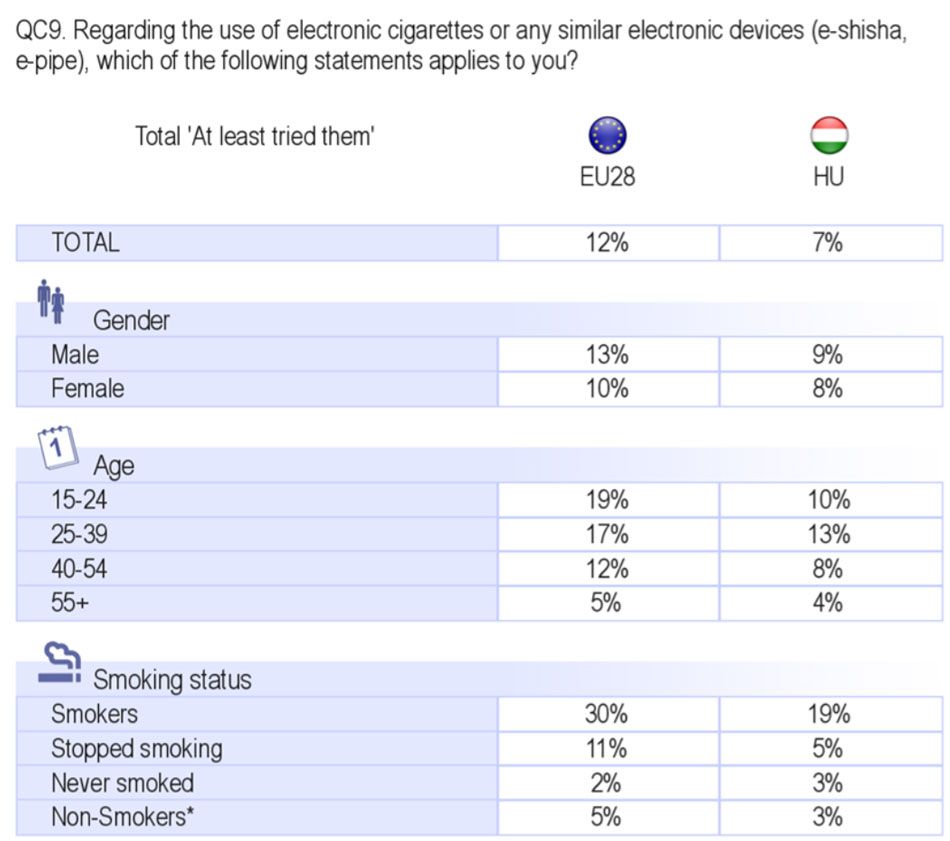The width and height of the screenshot is (950, 841).
Task: Select the Never smoked EU28 value
Action: [607, 782]
